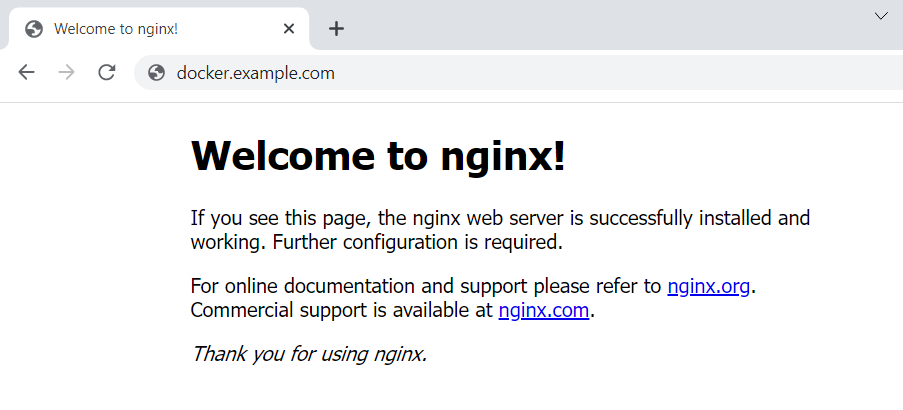Click the grayed-out forward arrow

coord(67,73)
